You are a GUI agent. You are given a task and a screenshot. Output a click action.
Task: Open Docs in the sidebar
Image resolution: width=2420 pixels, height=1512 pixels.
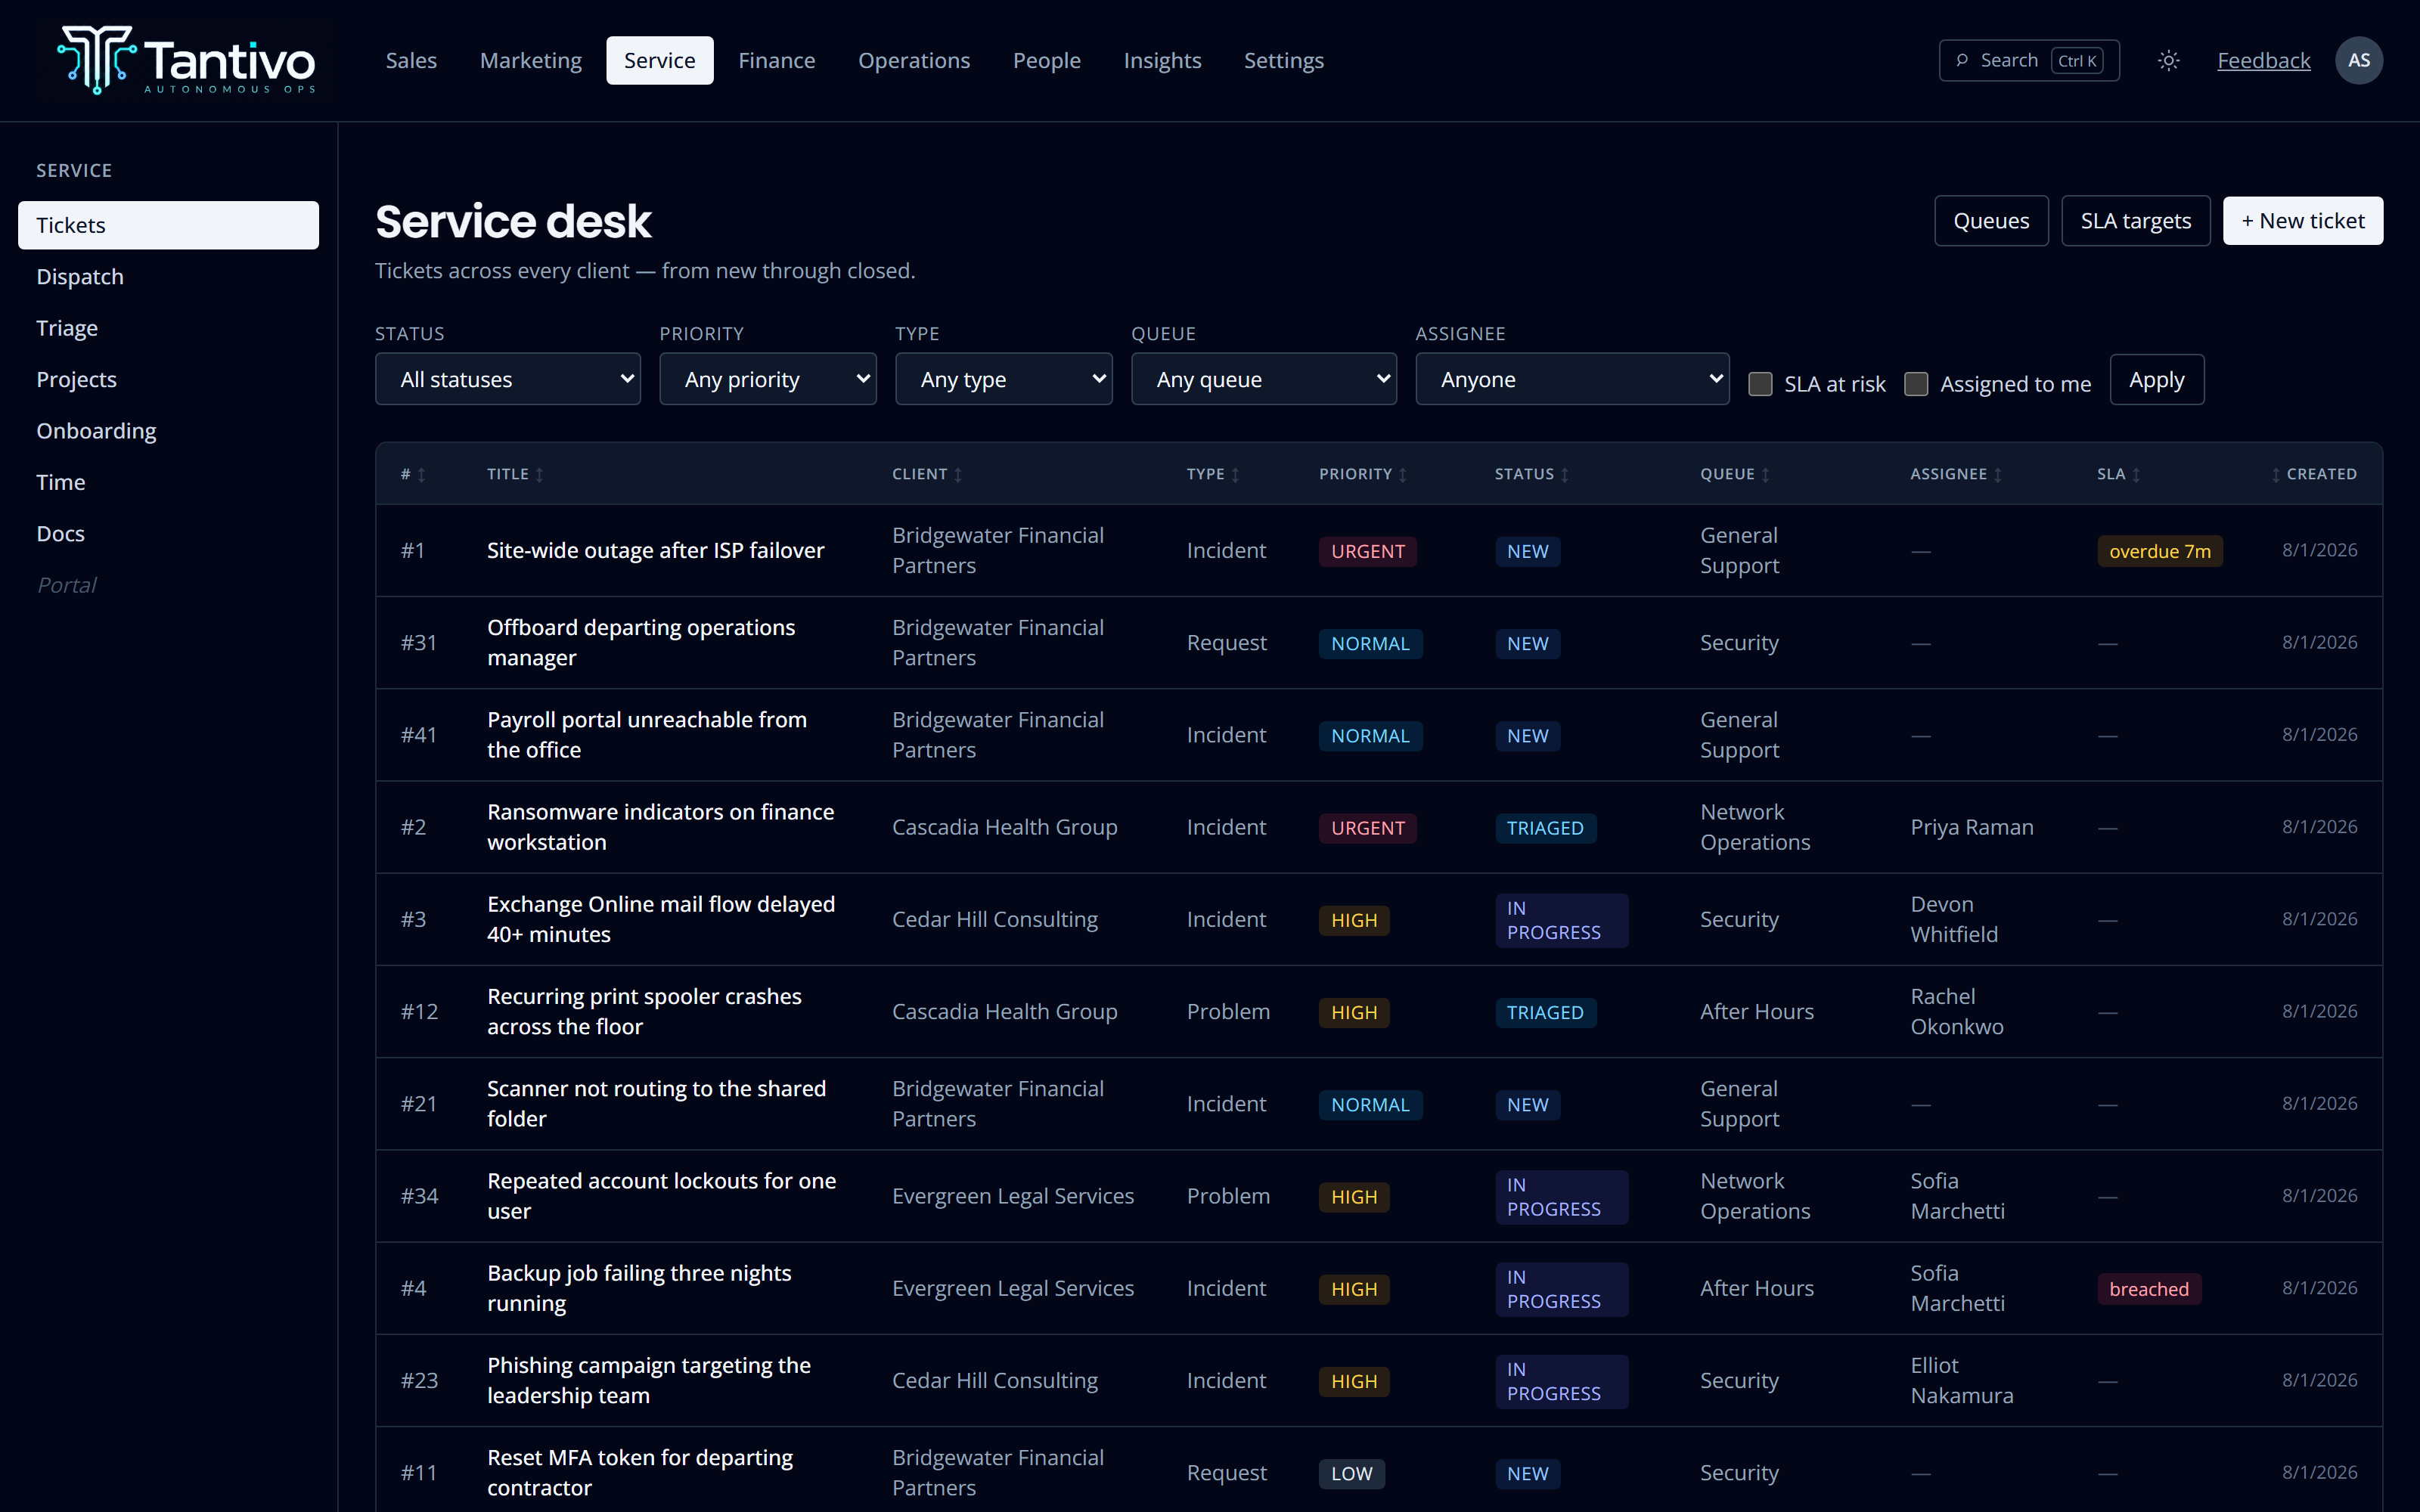tap(168, 533)
